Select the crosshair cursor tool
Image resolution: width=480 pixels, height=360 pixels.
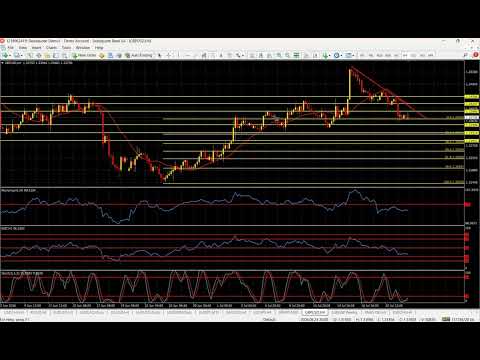(x=169, y=55)
